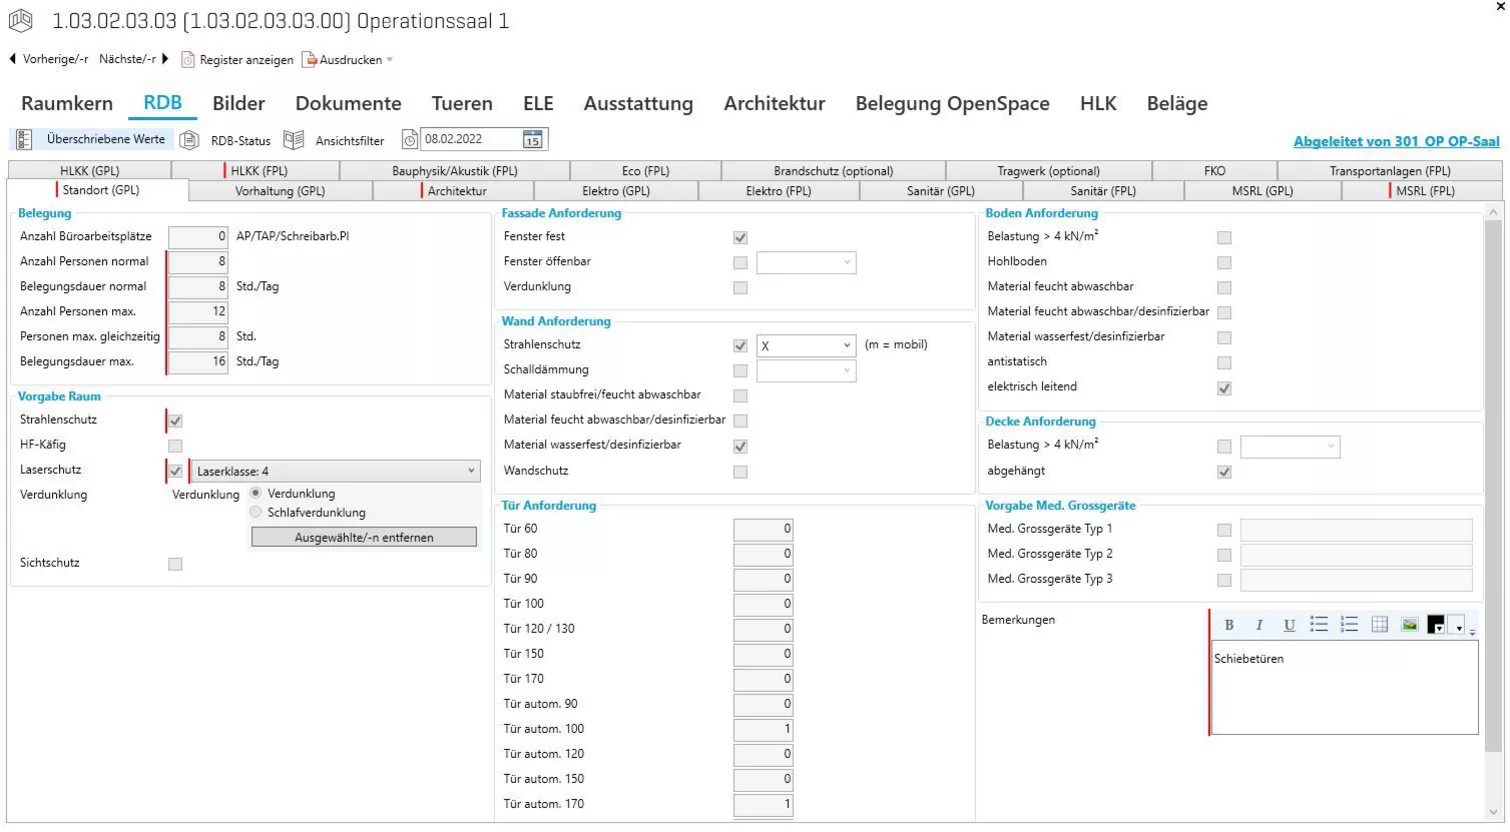
Task: Click vertical scrollbar down arrow
Action: (x=1493, y=812)
